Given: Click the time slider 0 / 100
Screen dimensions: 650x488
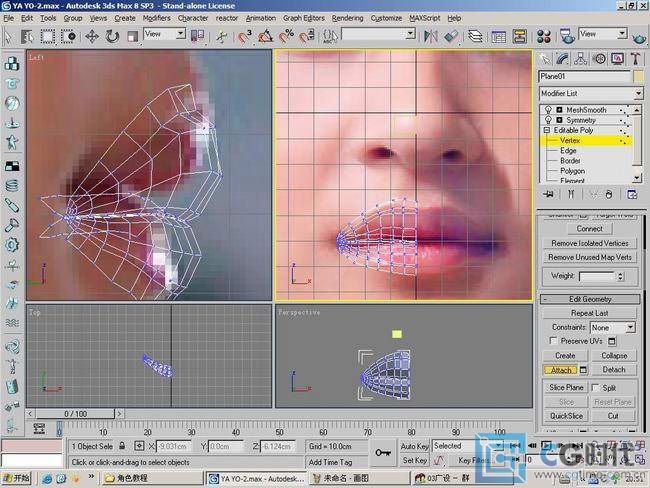Looking at the screenshot, I should 75,414.
